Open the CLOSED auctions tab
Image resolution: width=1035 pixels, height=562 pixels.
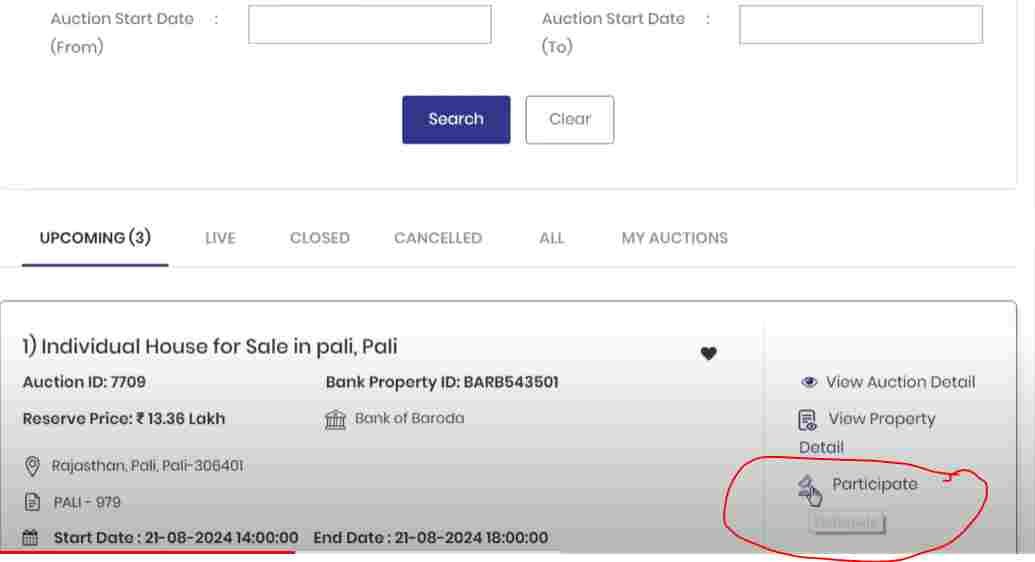tap(319, 238)
